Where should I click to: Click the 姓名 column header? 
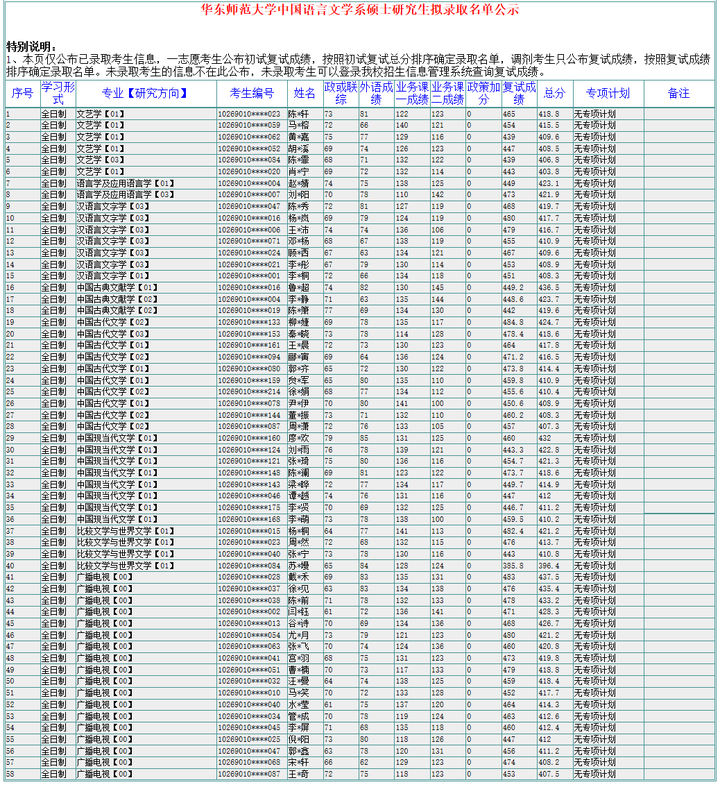point(305,93)
